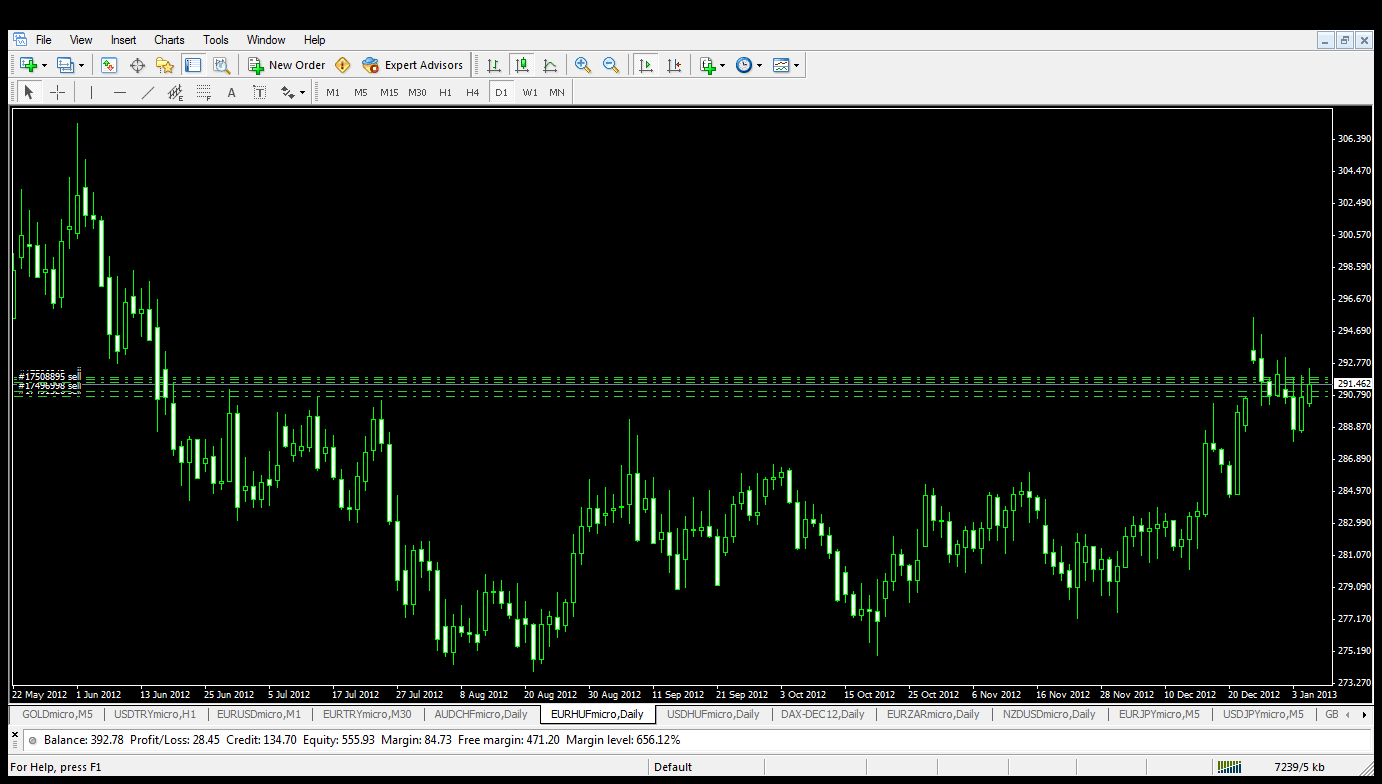The image size is (1382, 784).
Task: Toggle the Terminal window panel
Action: (x=193, y=65)
